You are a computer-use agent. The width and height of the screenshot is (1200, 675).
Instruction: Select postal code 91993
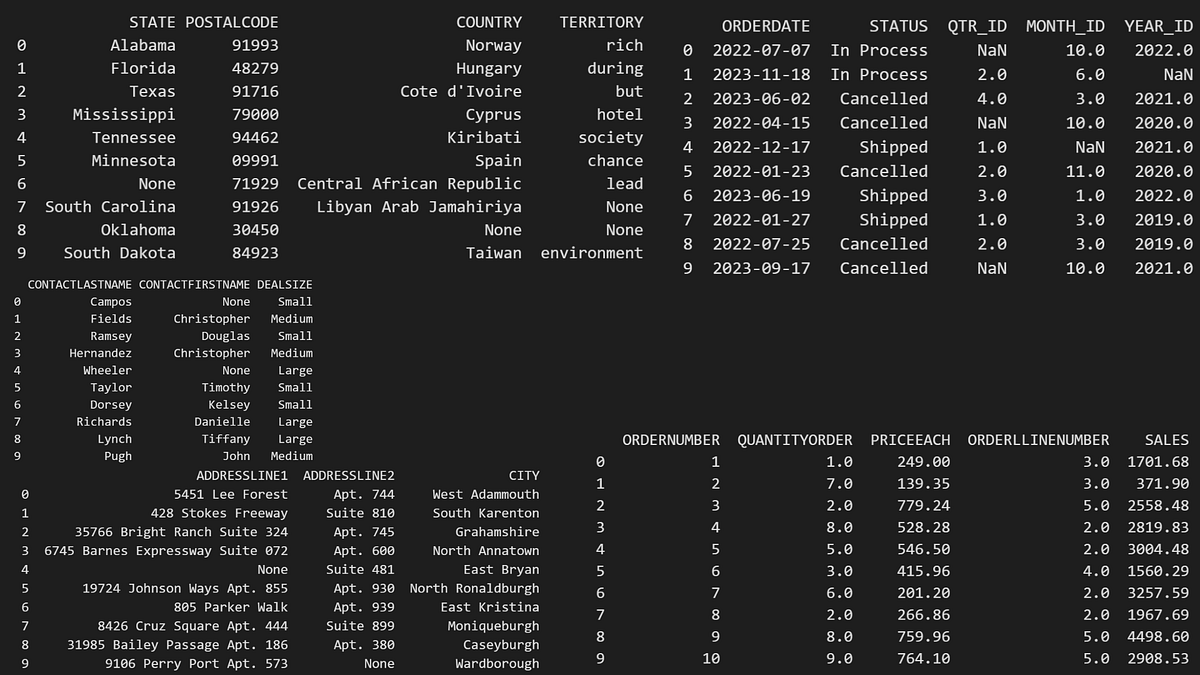coord(255,45)
